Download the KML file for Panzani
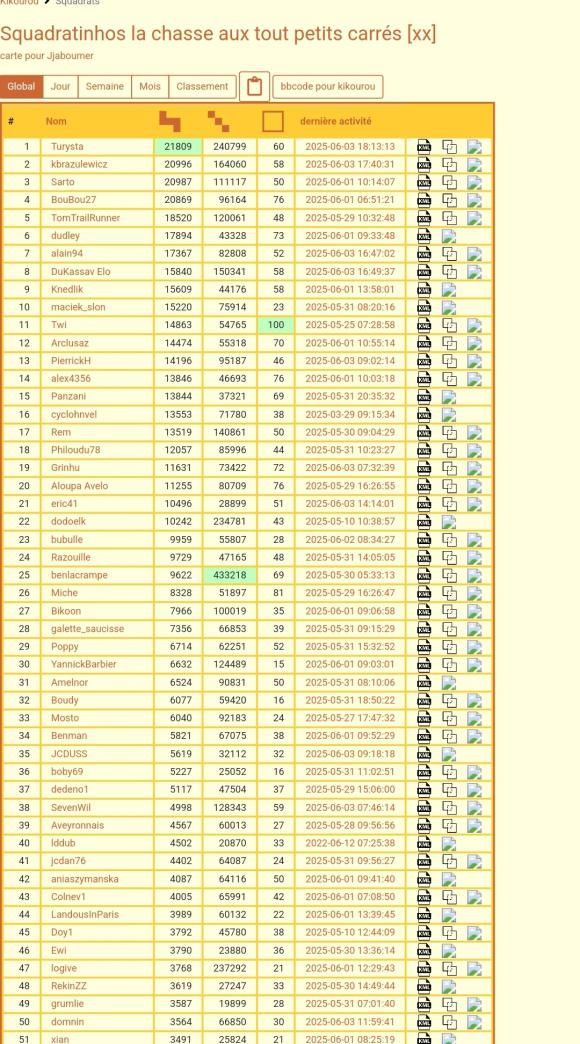 [x=424, y=396]
